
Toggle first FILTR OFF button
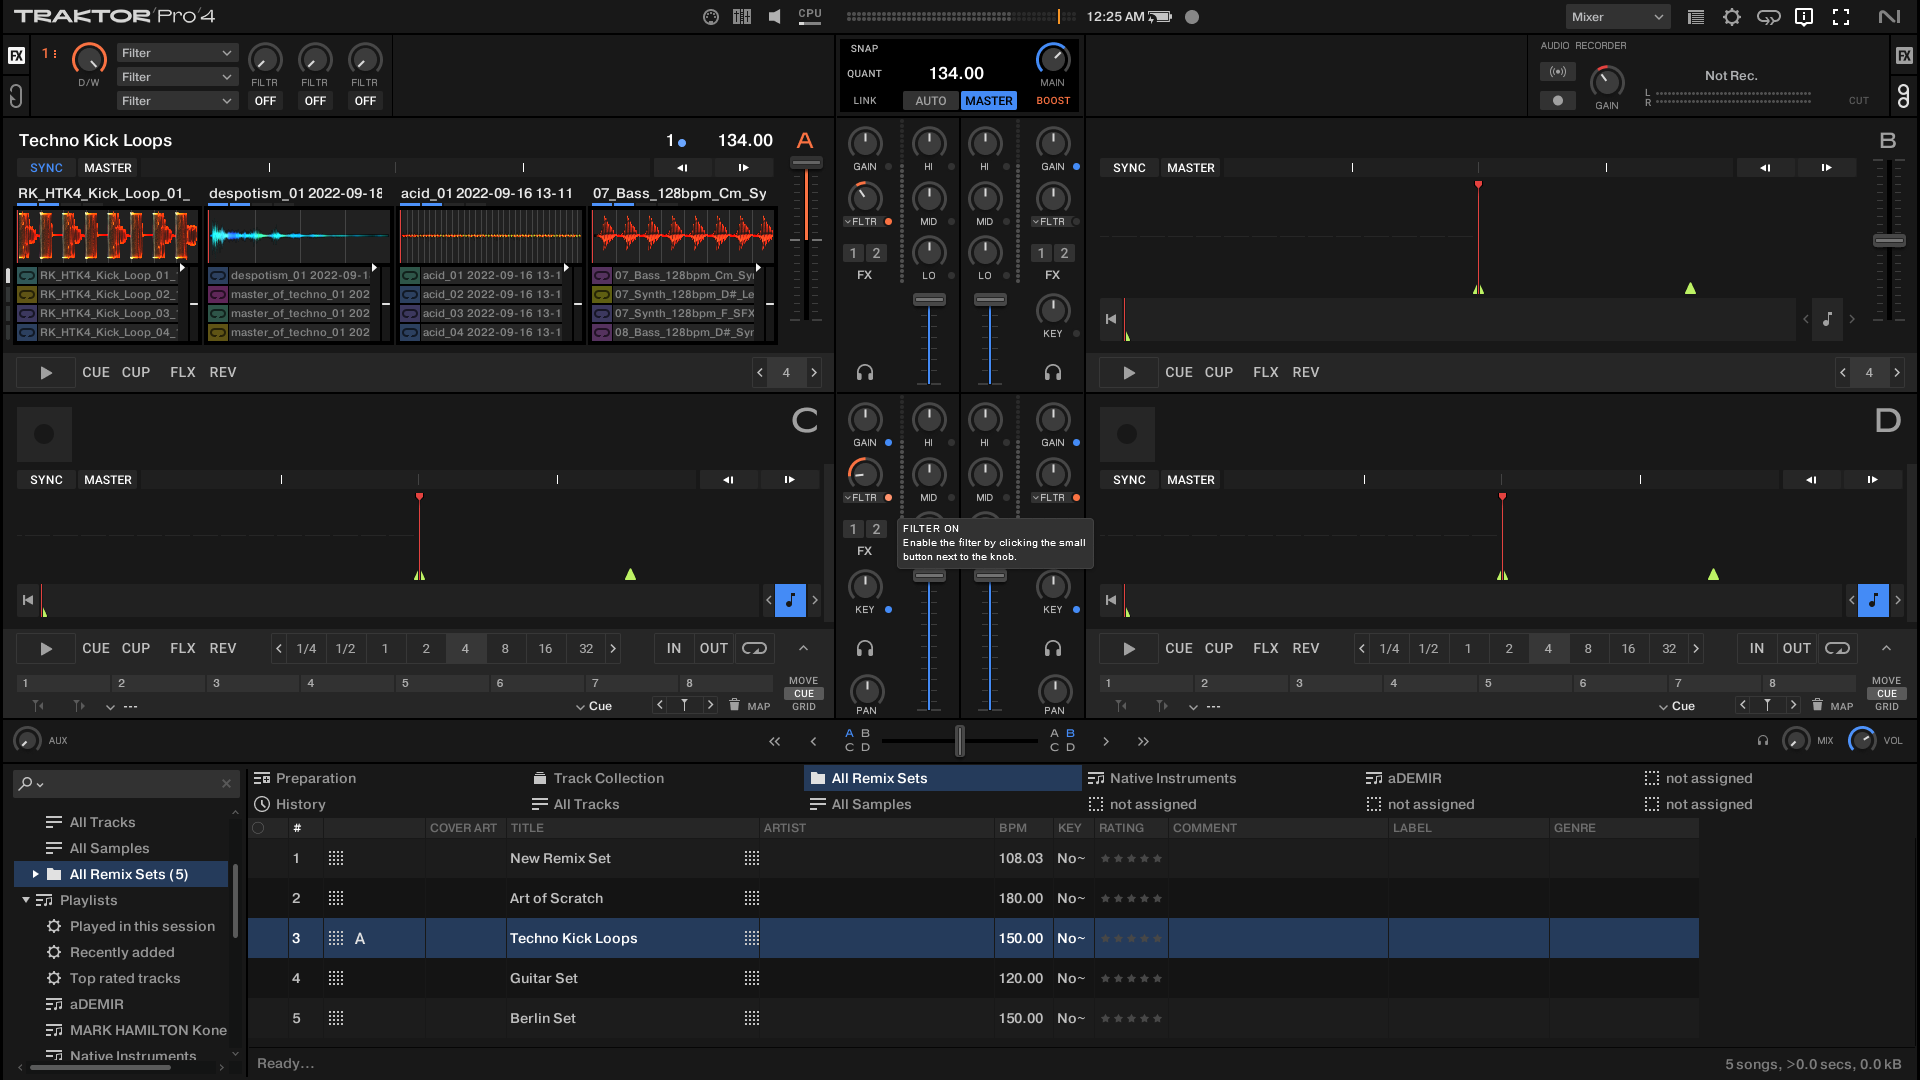[x=265, y=101]
